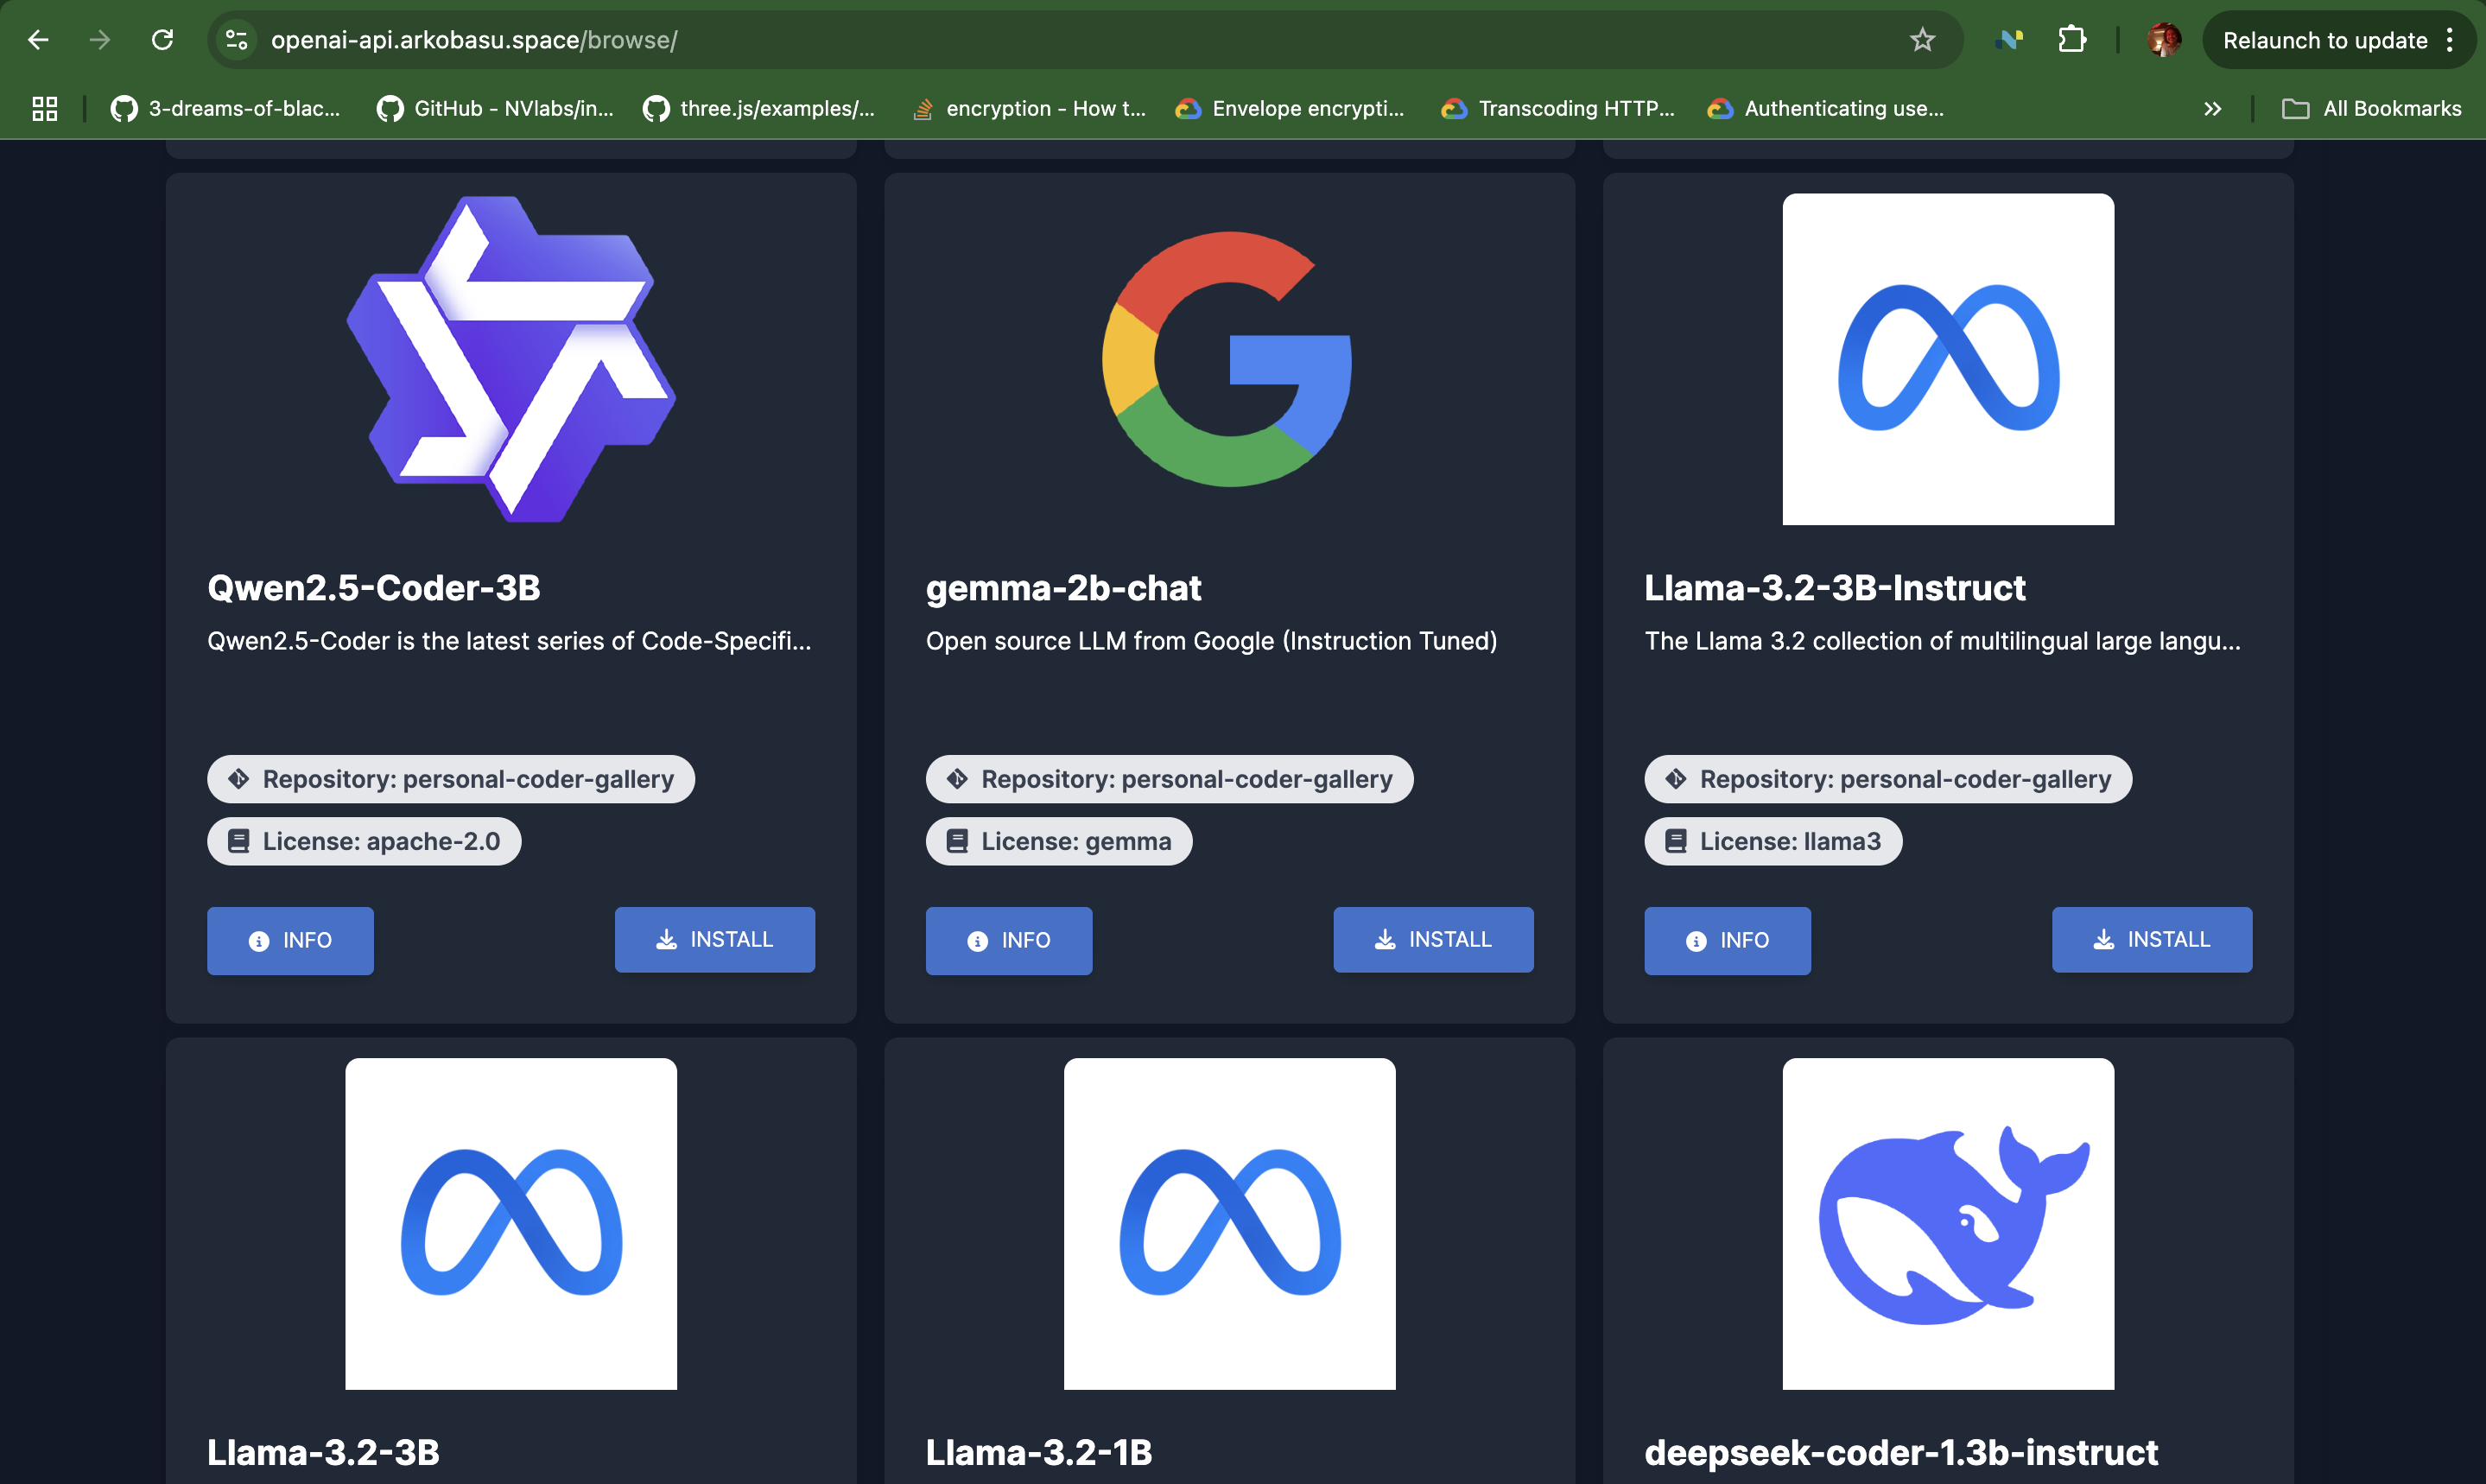Bookmark this page with the star icon

(x=1922, y=40)
